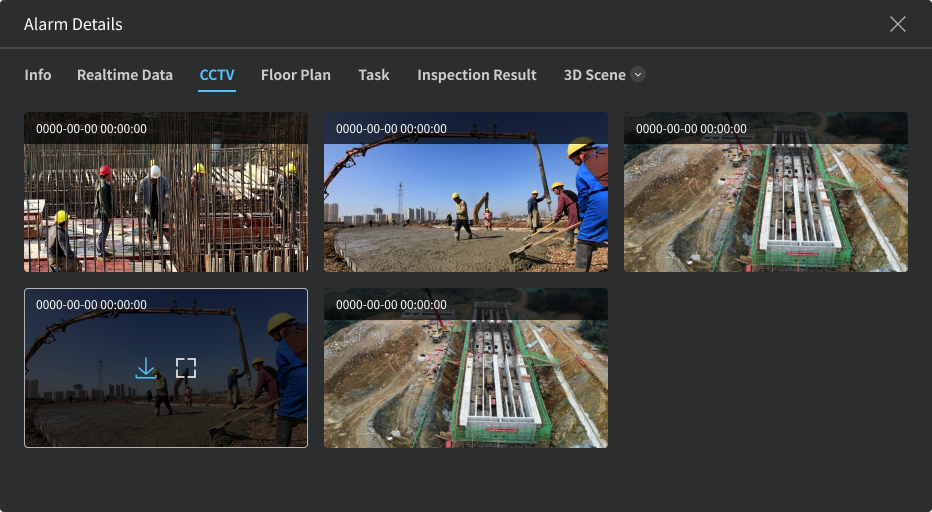Open the bottom-row aerial site thumbnail
Screen dimensions: 932x512
(466, 380)
